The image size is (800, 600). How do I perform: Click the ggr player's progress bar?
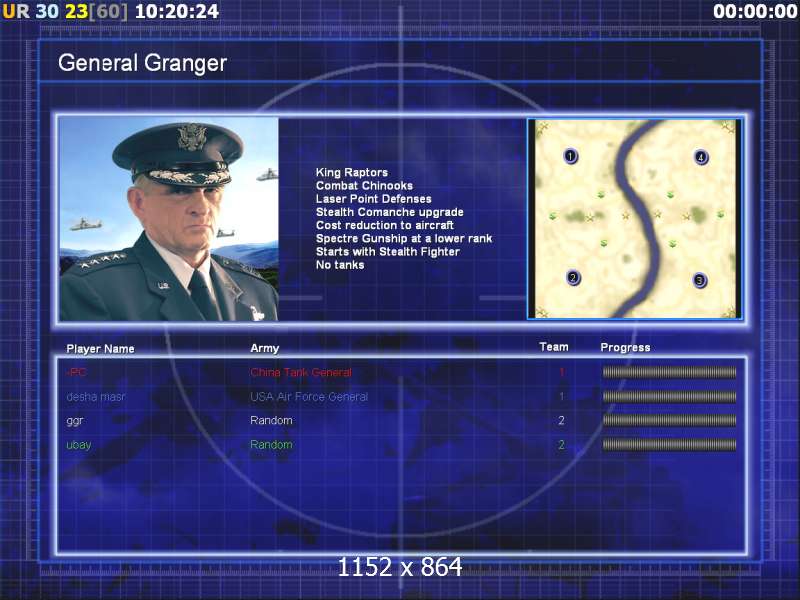click(669, 420)
